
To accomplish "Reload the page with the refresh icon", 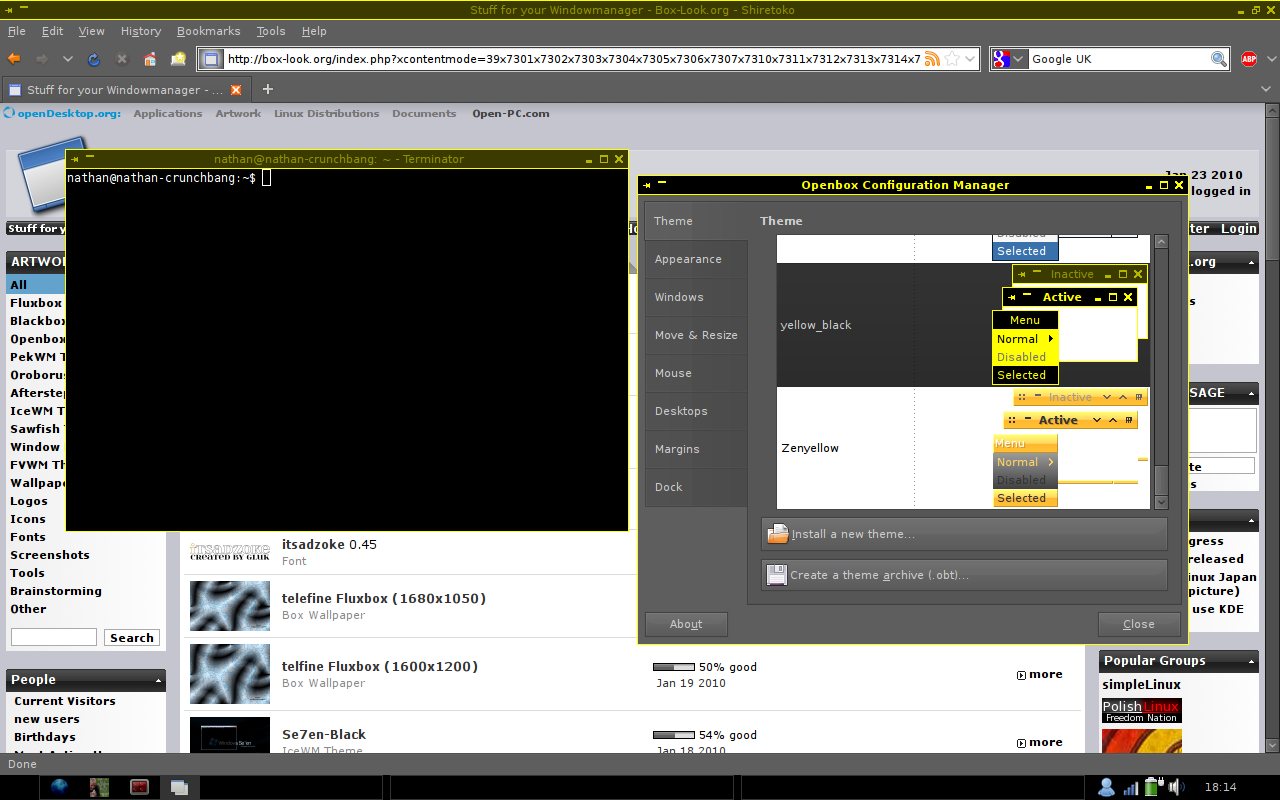I will point(94,59).
